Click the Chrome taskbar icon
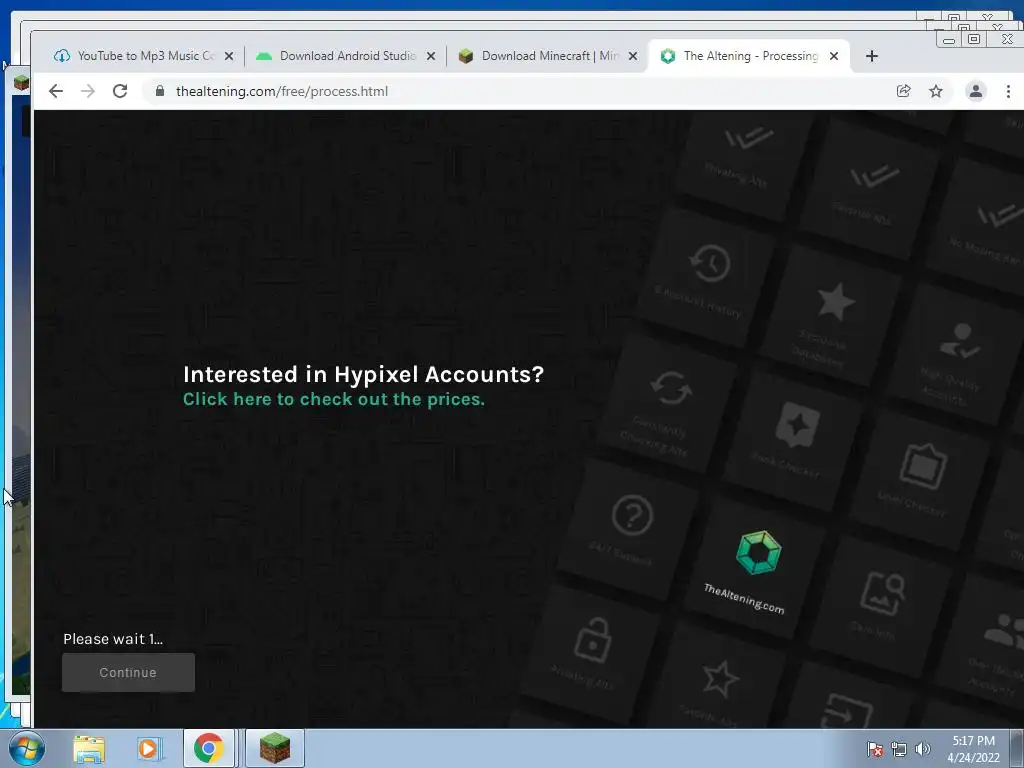This screenshot has width=1024, height=768. 208,749
